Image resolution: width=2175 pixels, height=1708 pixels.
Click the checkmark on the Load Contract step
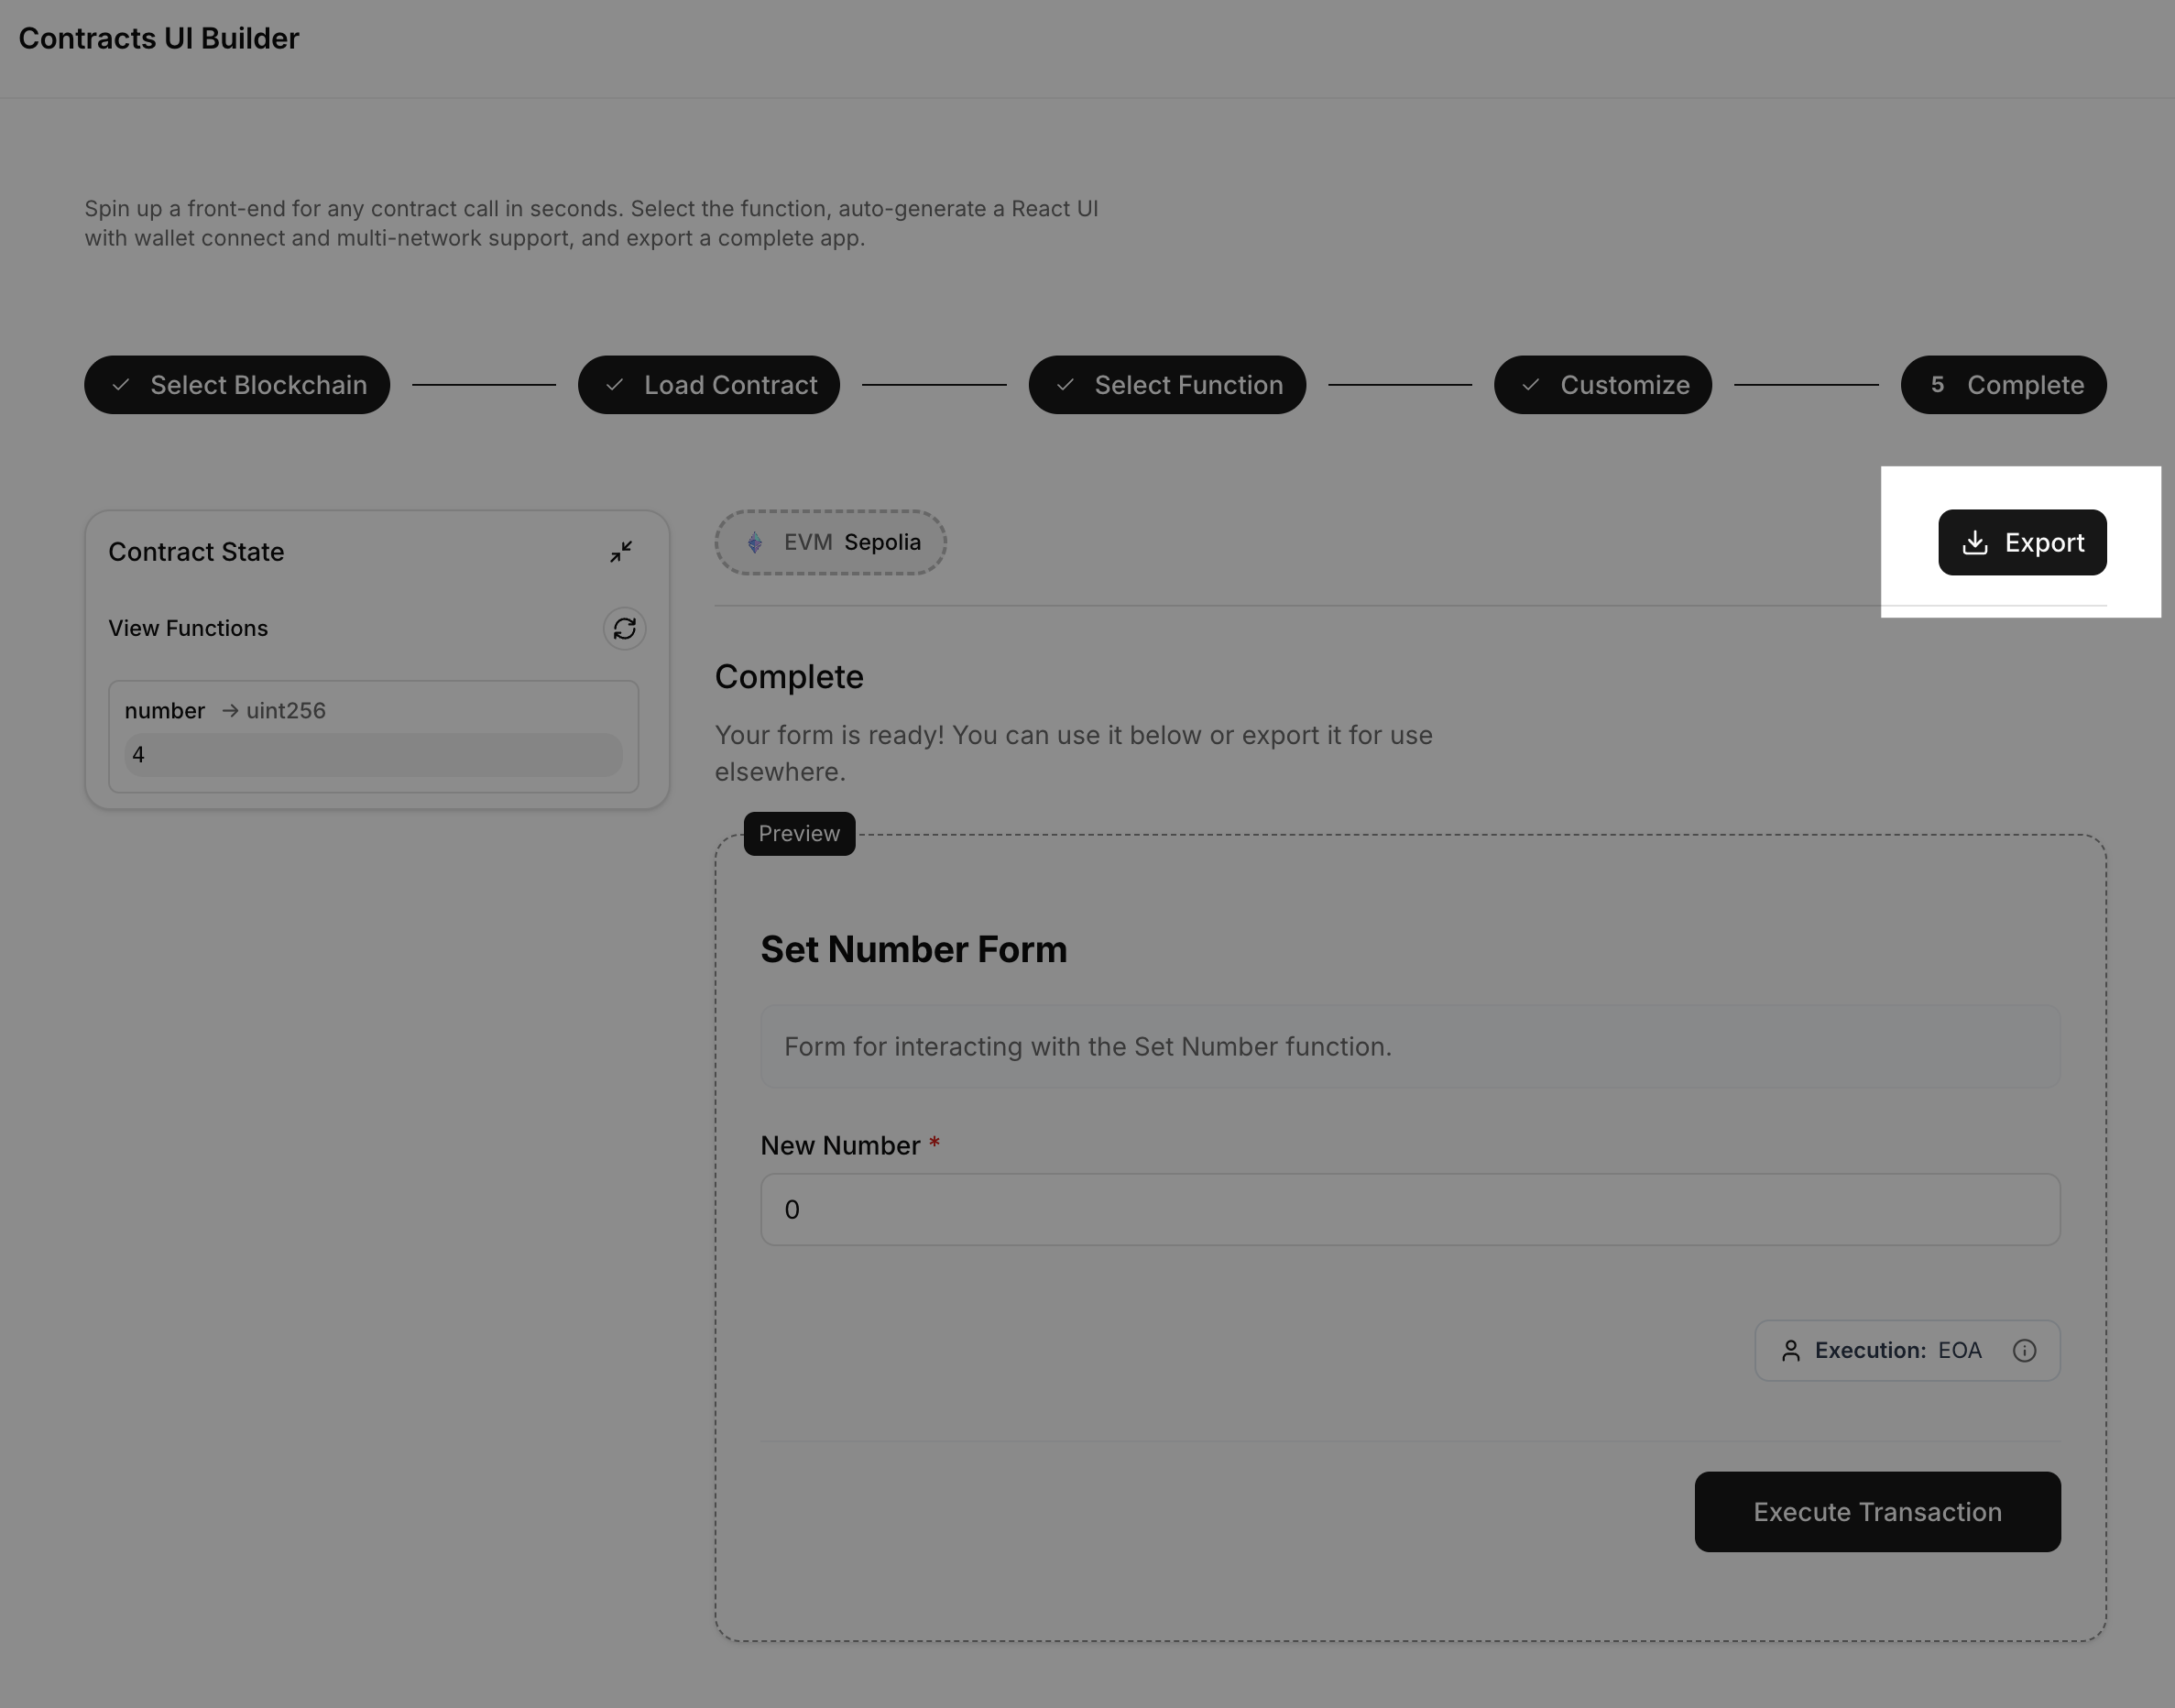[617, 384]
